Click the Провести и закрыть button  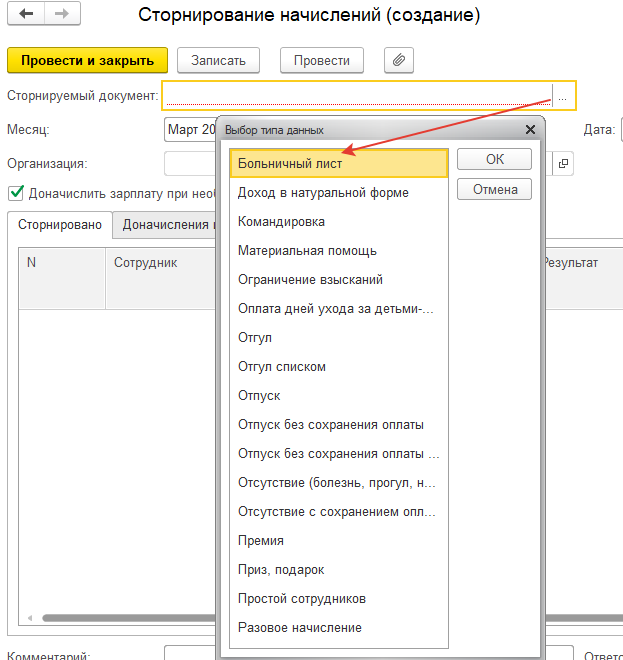[x=88, y=60]
